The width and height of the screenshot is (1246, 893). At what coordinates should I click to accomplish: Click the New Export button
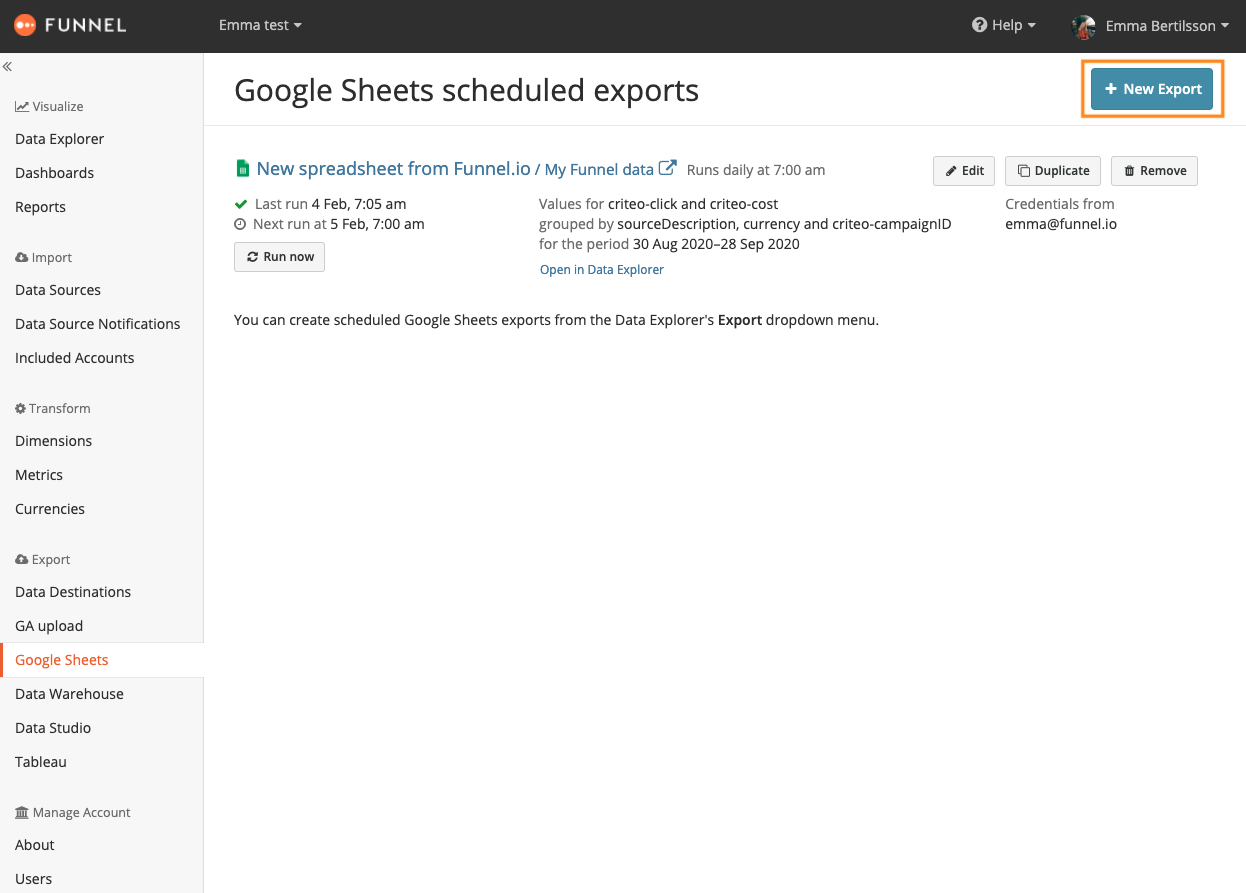(x=1152, y=89)
